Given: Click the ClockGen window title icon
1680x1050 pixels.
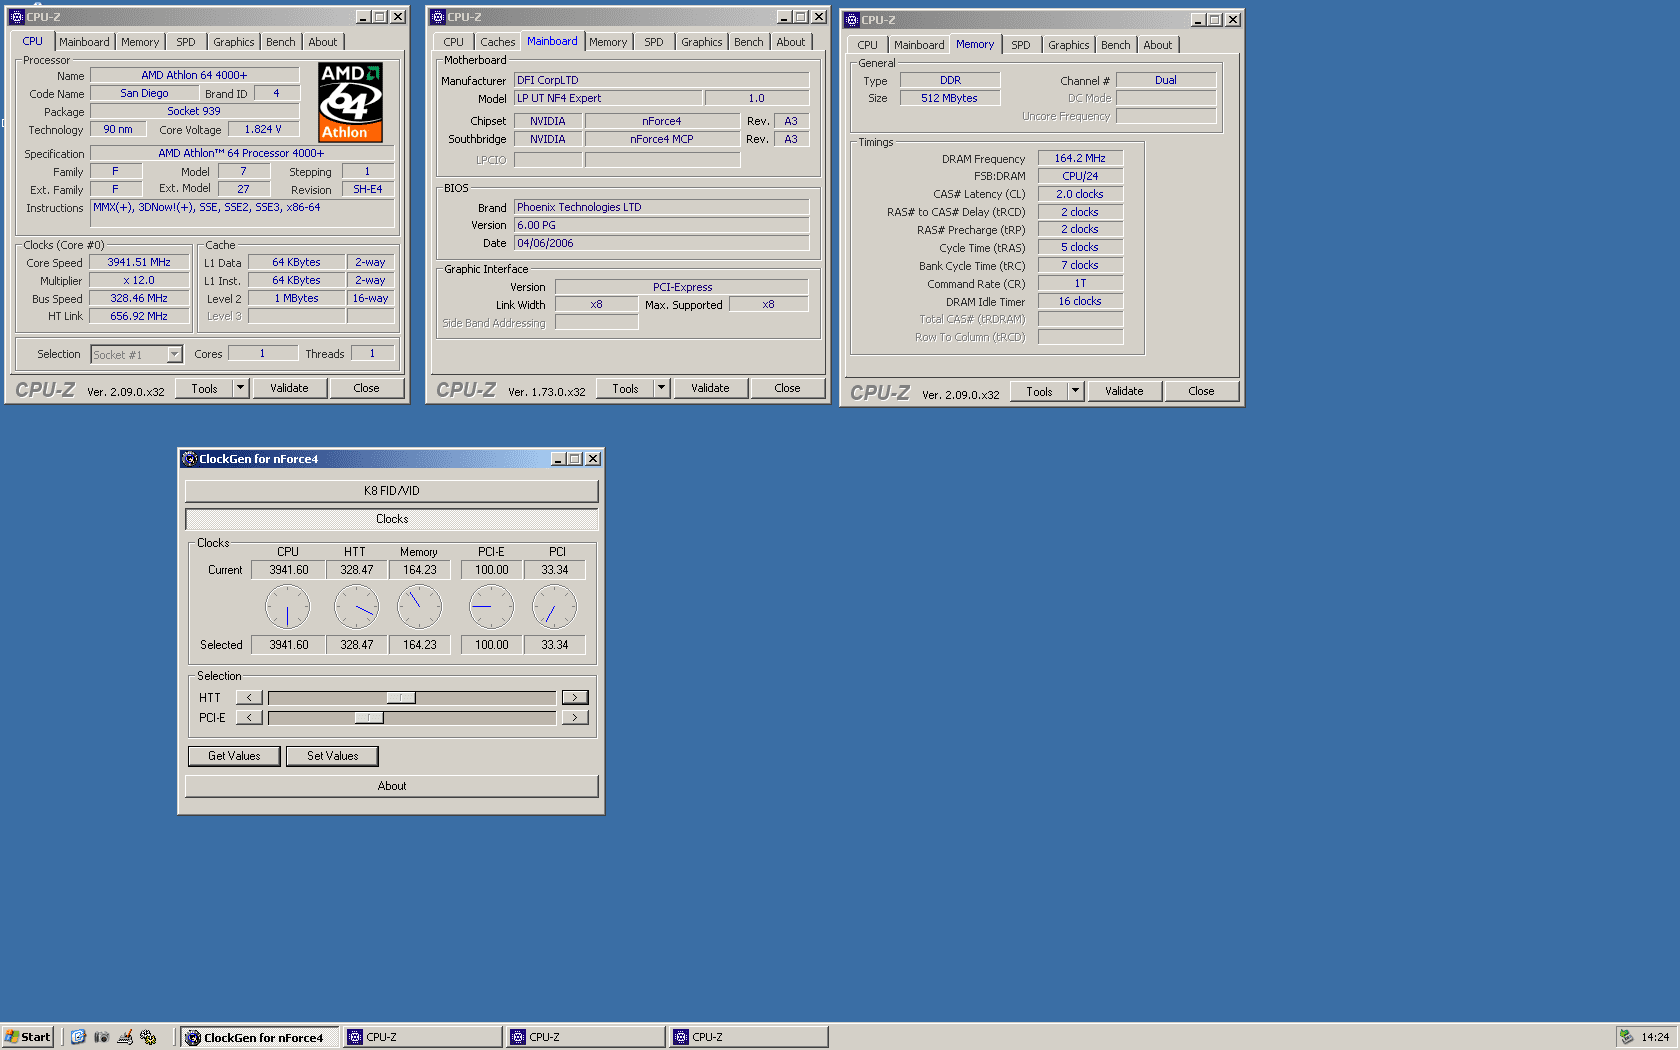Looking at the screenshot, I should [189, 459].
